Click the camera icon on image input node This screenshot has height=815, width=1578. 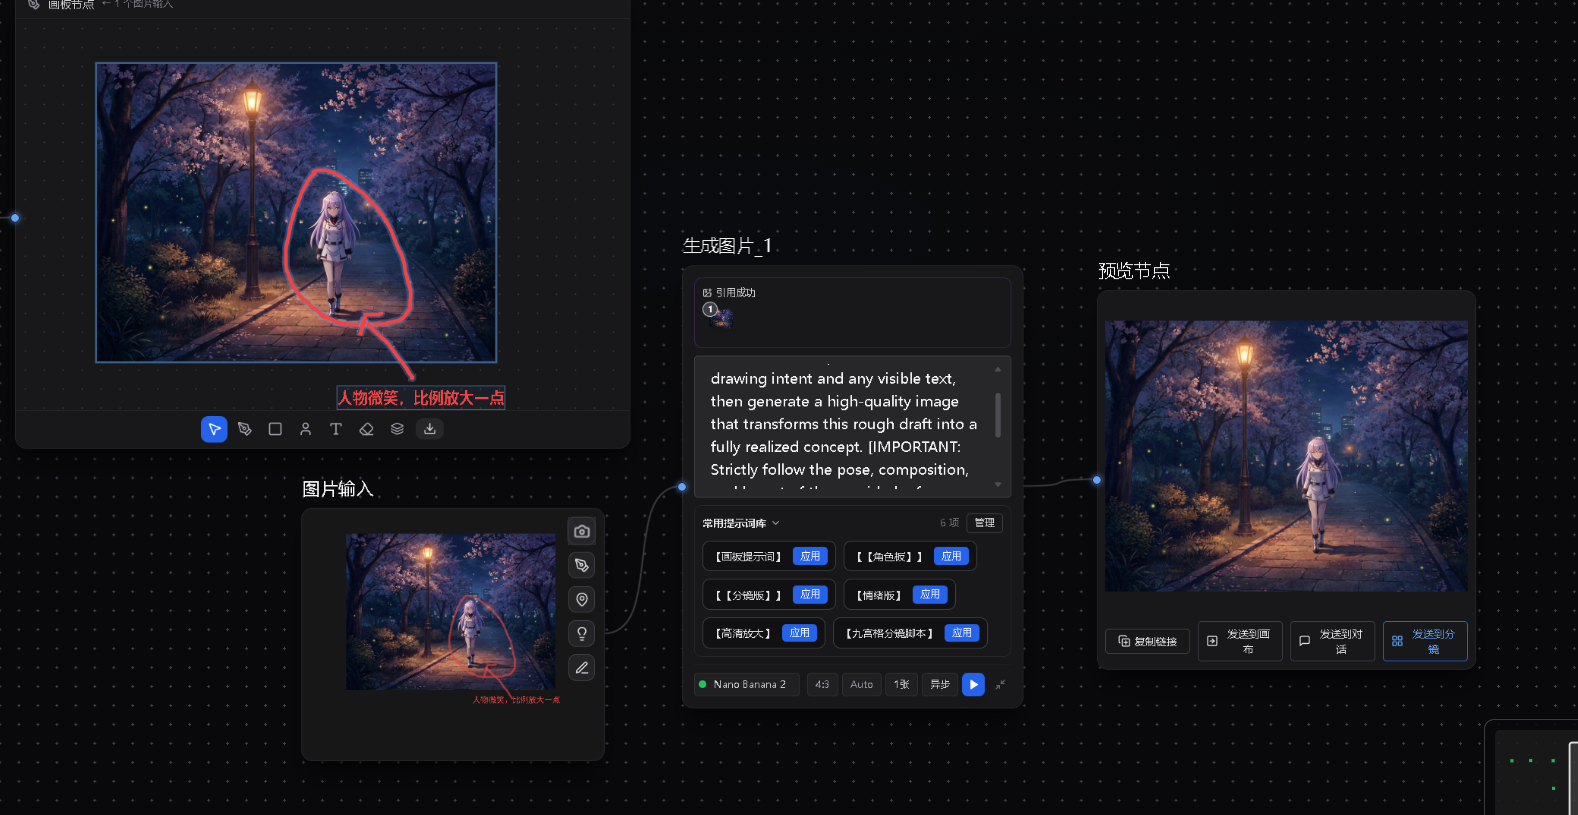[x=582, y=531]
